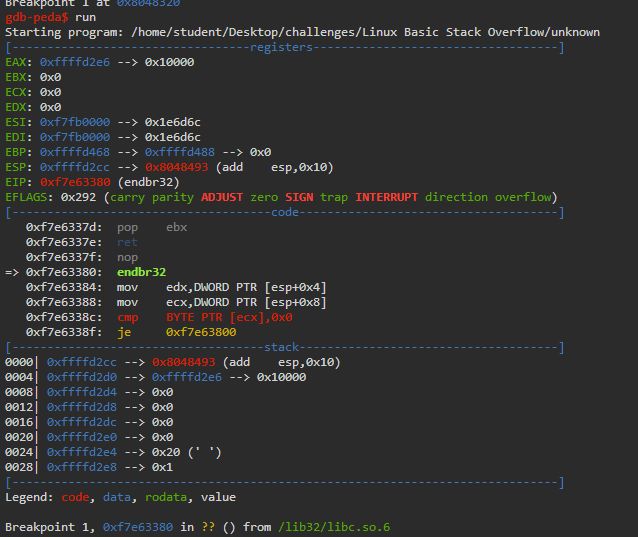Click the 'stack' section header
Viewport: 638px width, 537px height.
[x=282, y=347]
